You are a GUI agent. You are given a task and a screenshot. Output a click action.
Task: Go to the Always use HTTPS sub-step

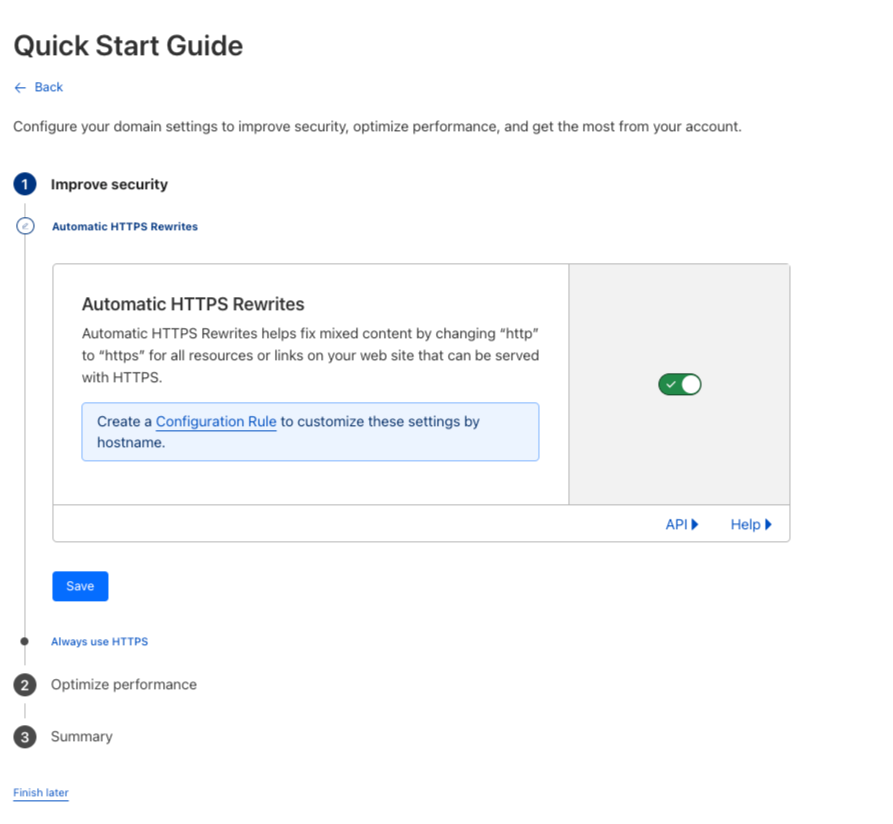pyautogui.click(x=100, y=642)
